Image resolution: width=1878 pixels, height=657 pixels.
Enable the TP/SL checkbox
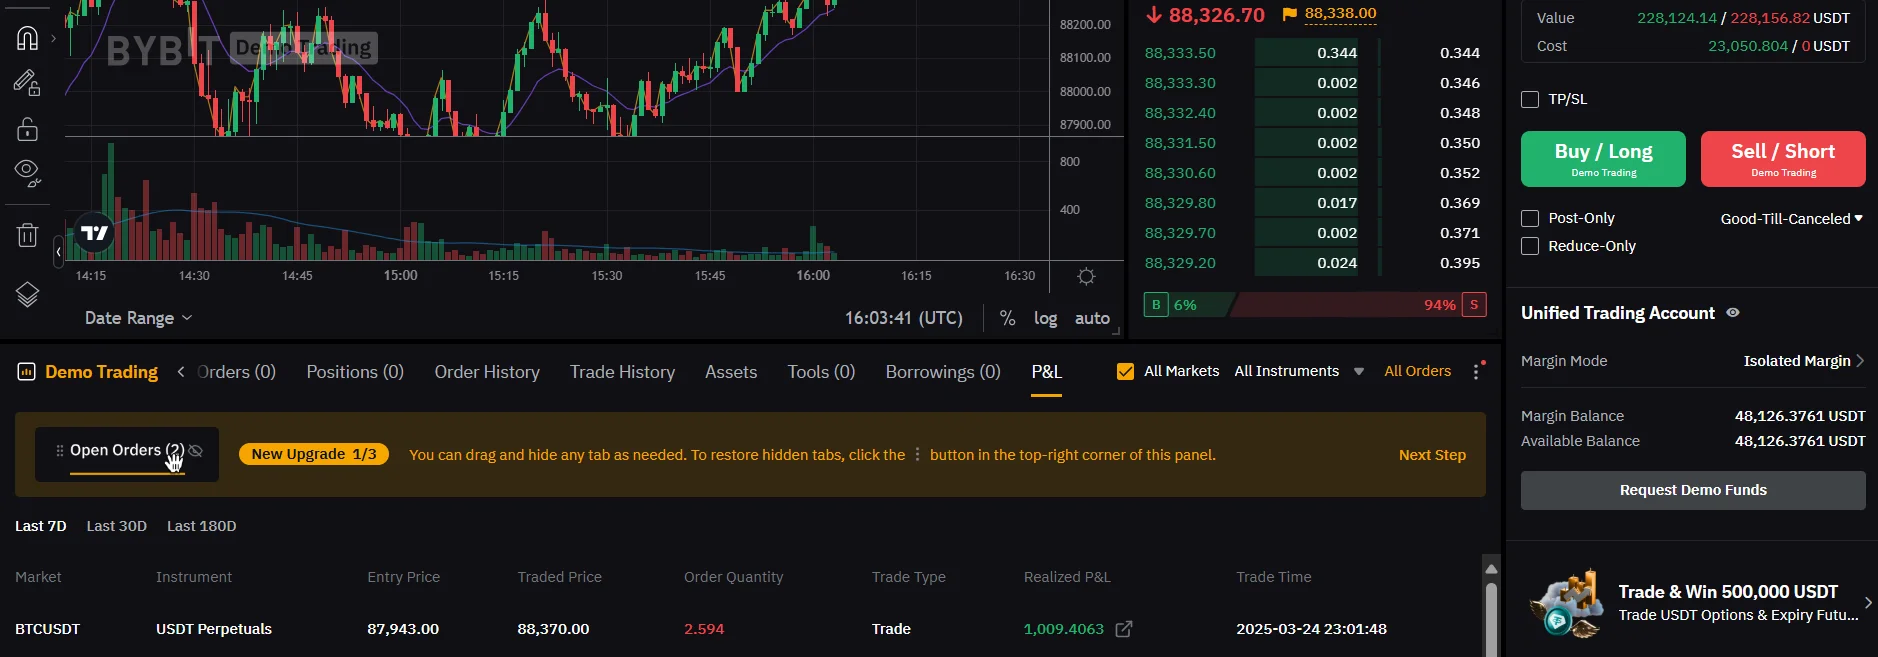[1530, 99]
